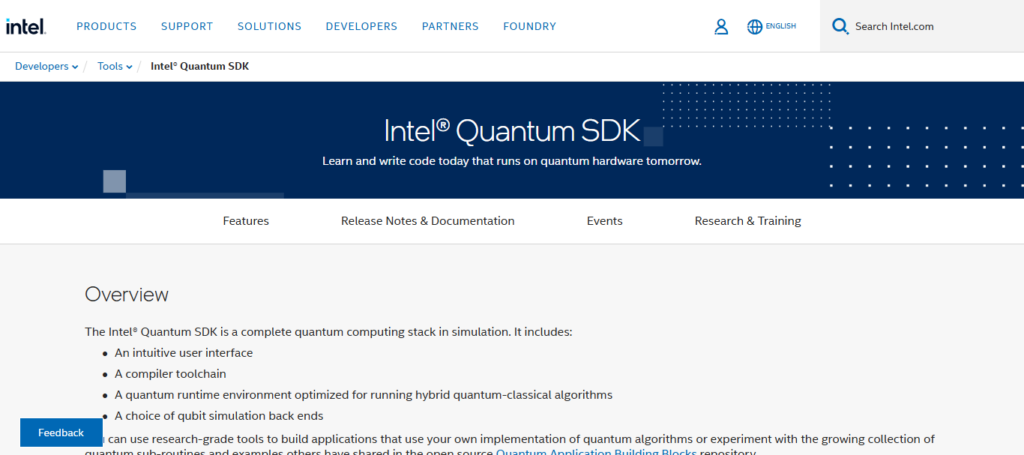Open the Partners menu
This screenshot has width=1024, height=455.
click(450, 26)
